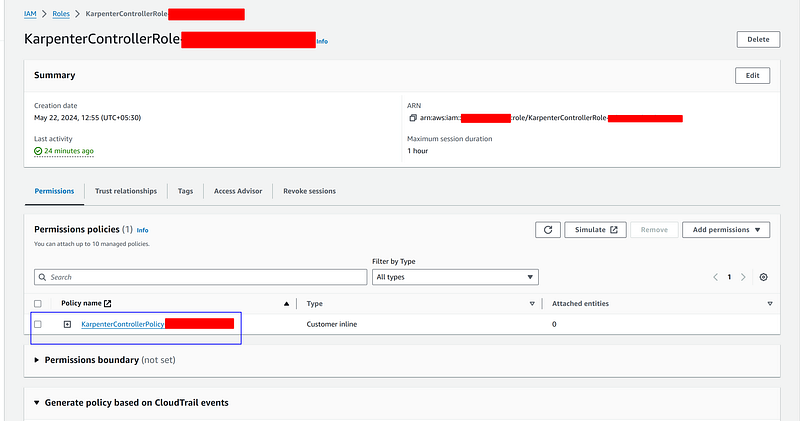
Task: Click page number 1 in pagination
Action: [729, 277]
